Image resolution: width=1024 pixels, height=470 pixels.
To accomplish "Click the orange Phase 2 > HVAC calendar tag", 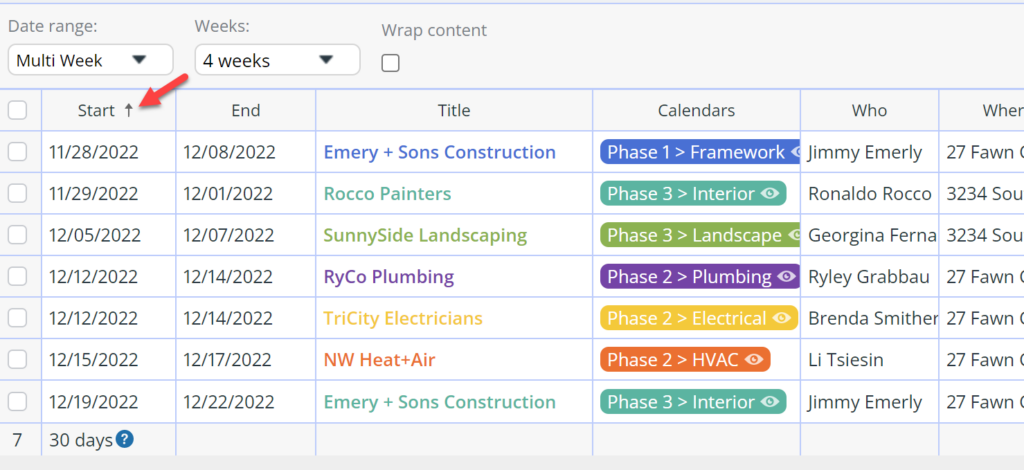I will pos(685,360).
